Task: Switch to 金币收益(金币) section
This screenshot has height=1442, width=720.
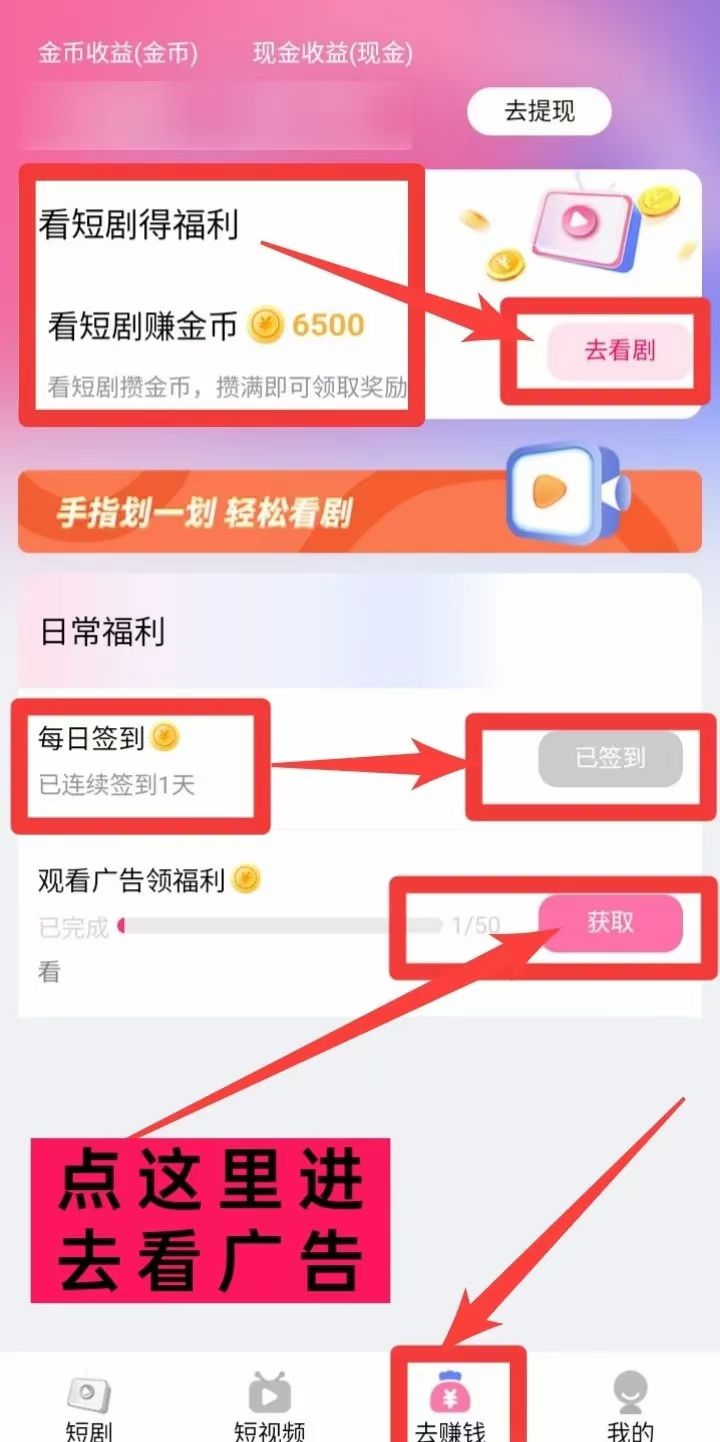Action: (118, 54)
